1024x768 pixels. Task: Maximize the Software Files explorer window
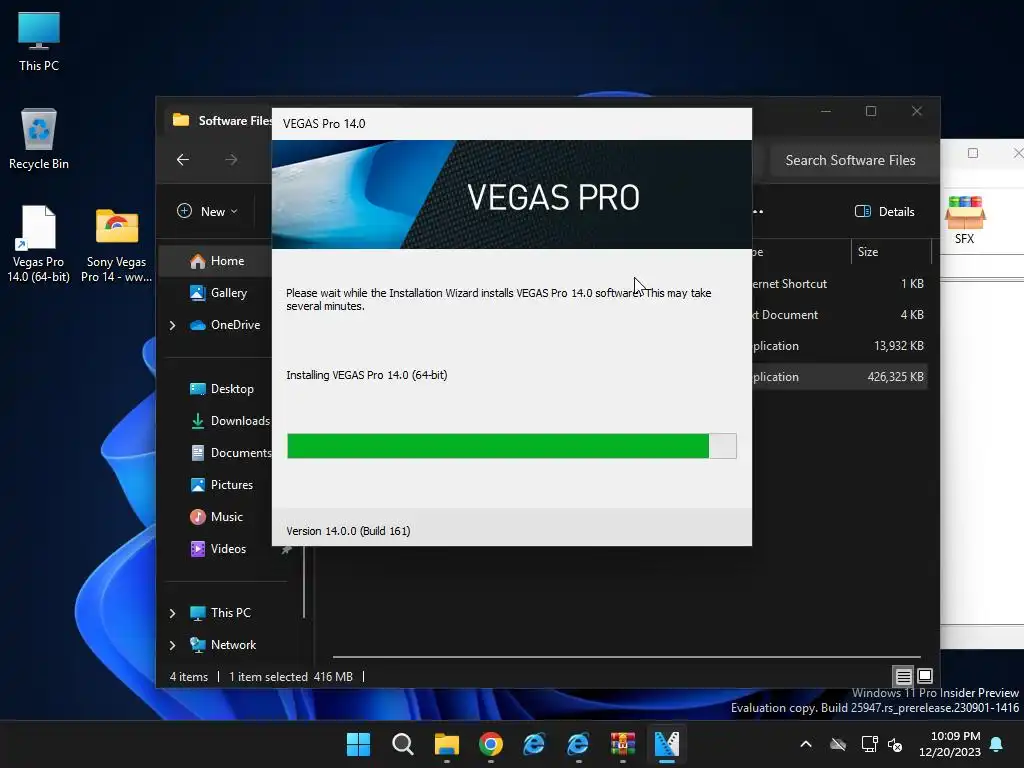871,111
